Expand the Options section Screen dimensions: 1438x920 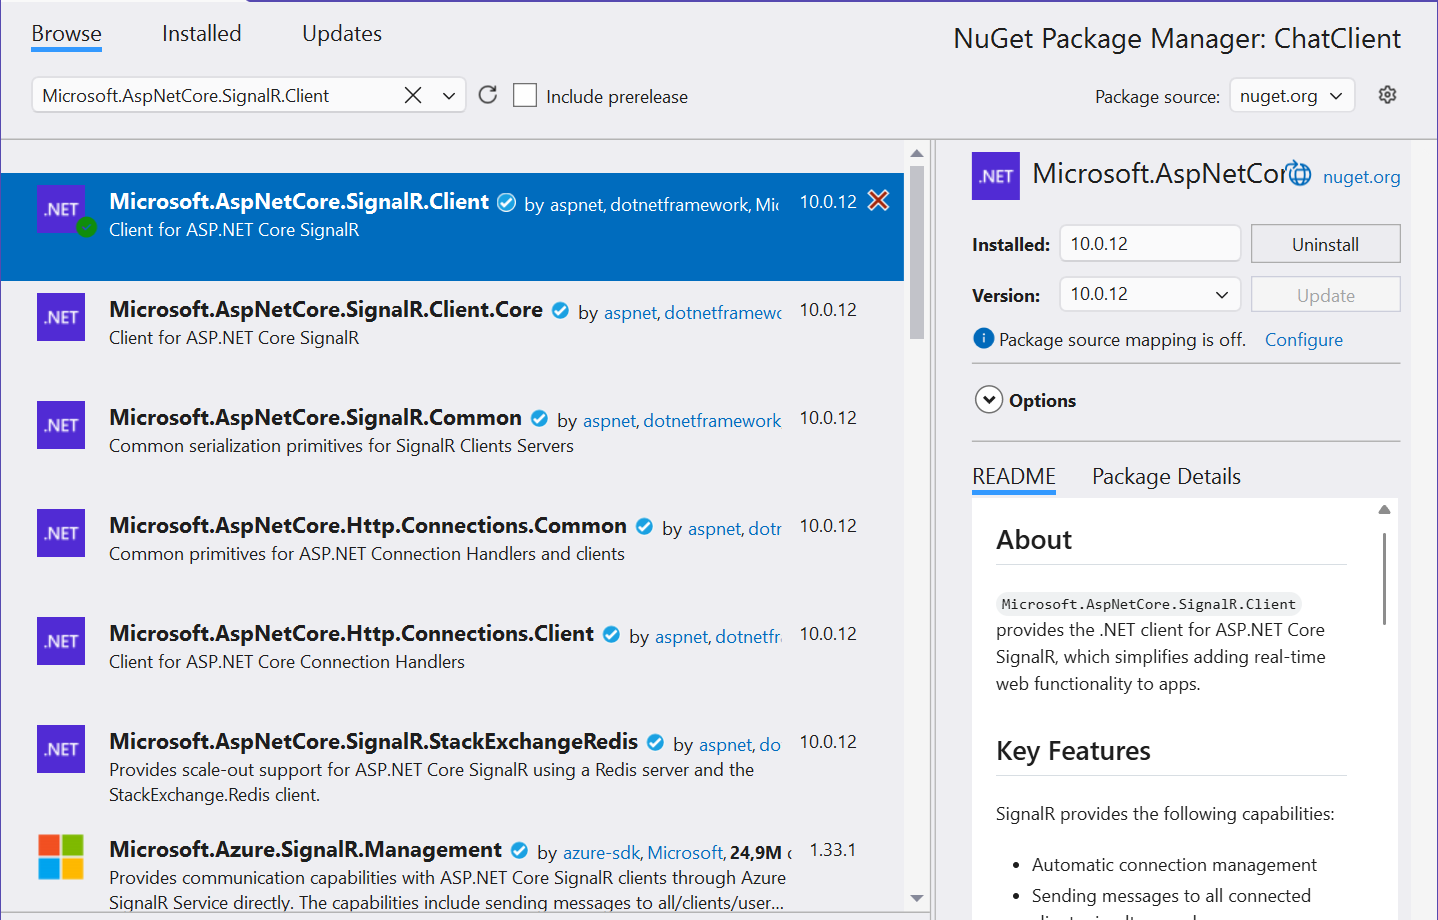pos(988,400)
